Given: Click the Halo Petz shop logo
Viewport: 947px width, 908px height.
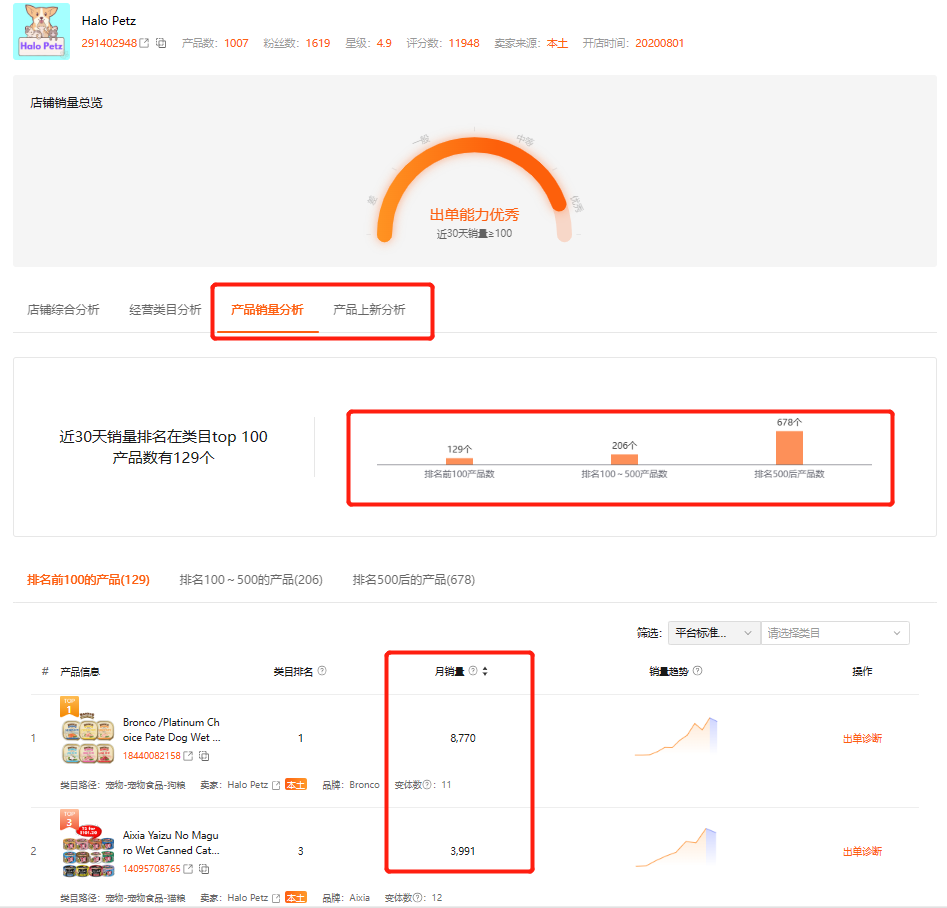Looking at the screenshot, I should (x=41, y=31).
